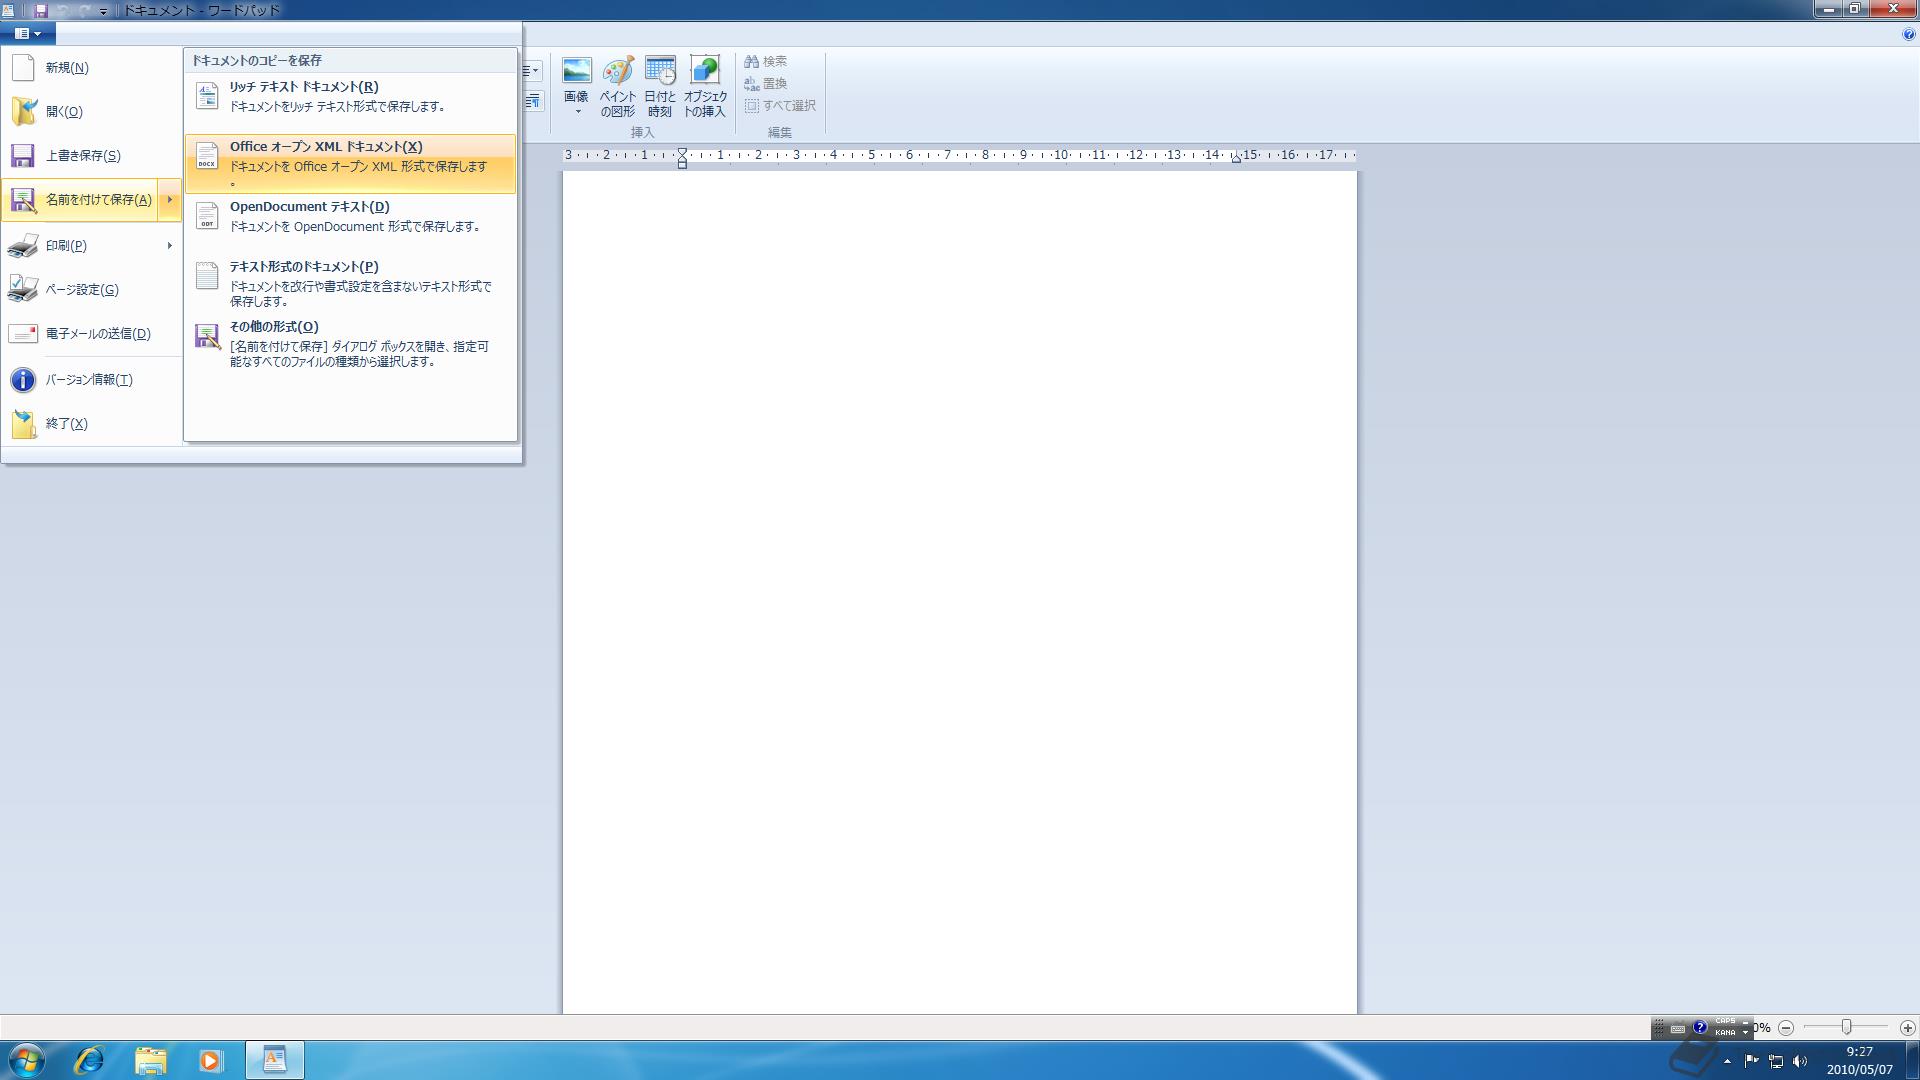Toggle the CAPS lock indicator
Viewport: 1920px width, 1080px height.
[x=1725, y=1022]
